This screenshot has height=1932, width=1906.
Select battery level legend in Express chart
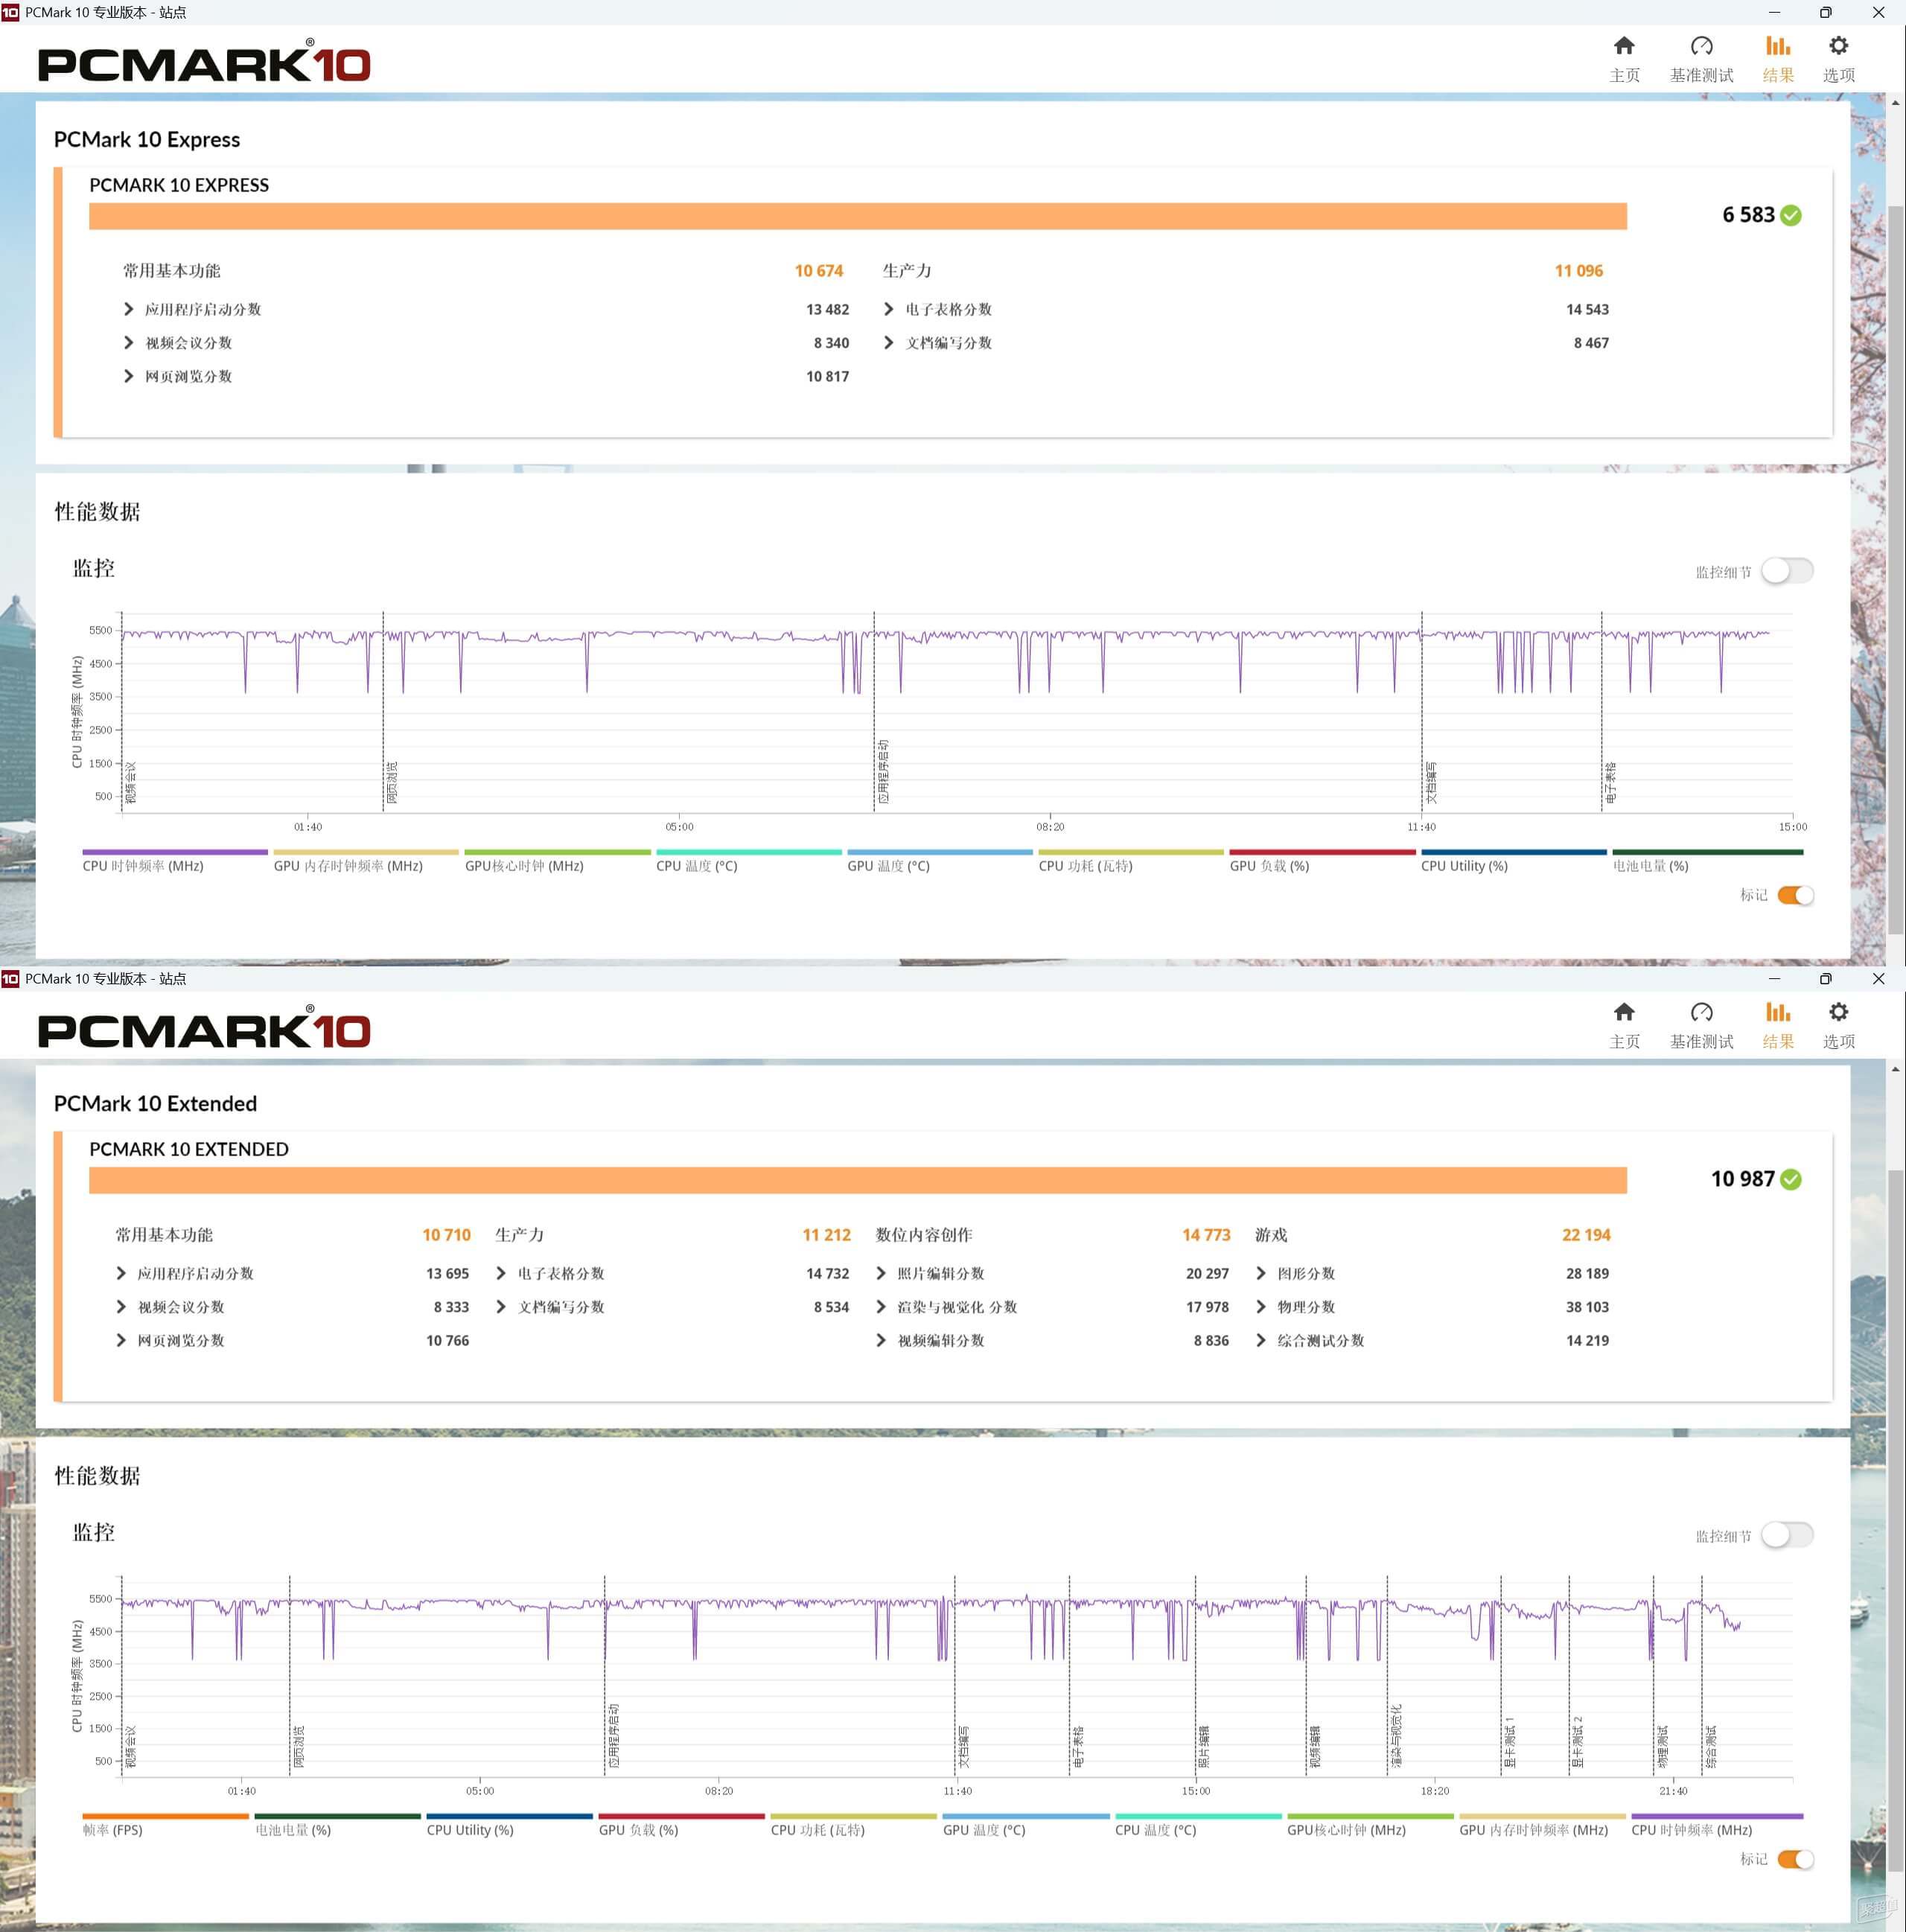(x=1708, y=861)
